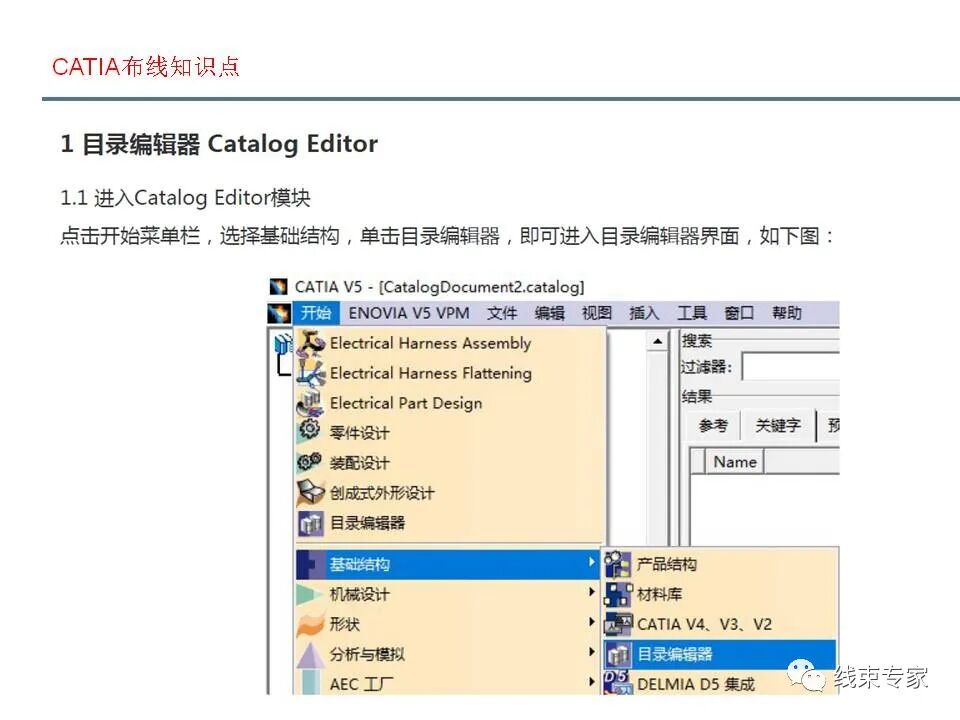
Task: Select Electrical Harness Assembly from Start menu
Action: point(430,343)
